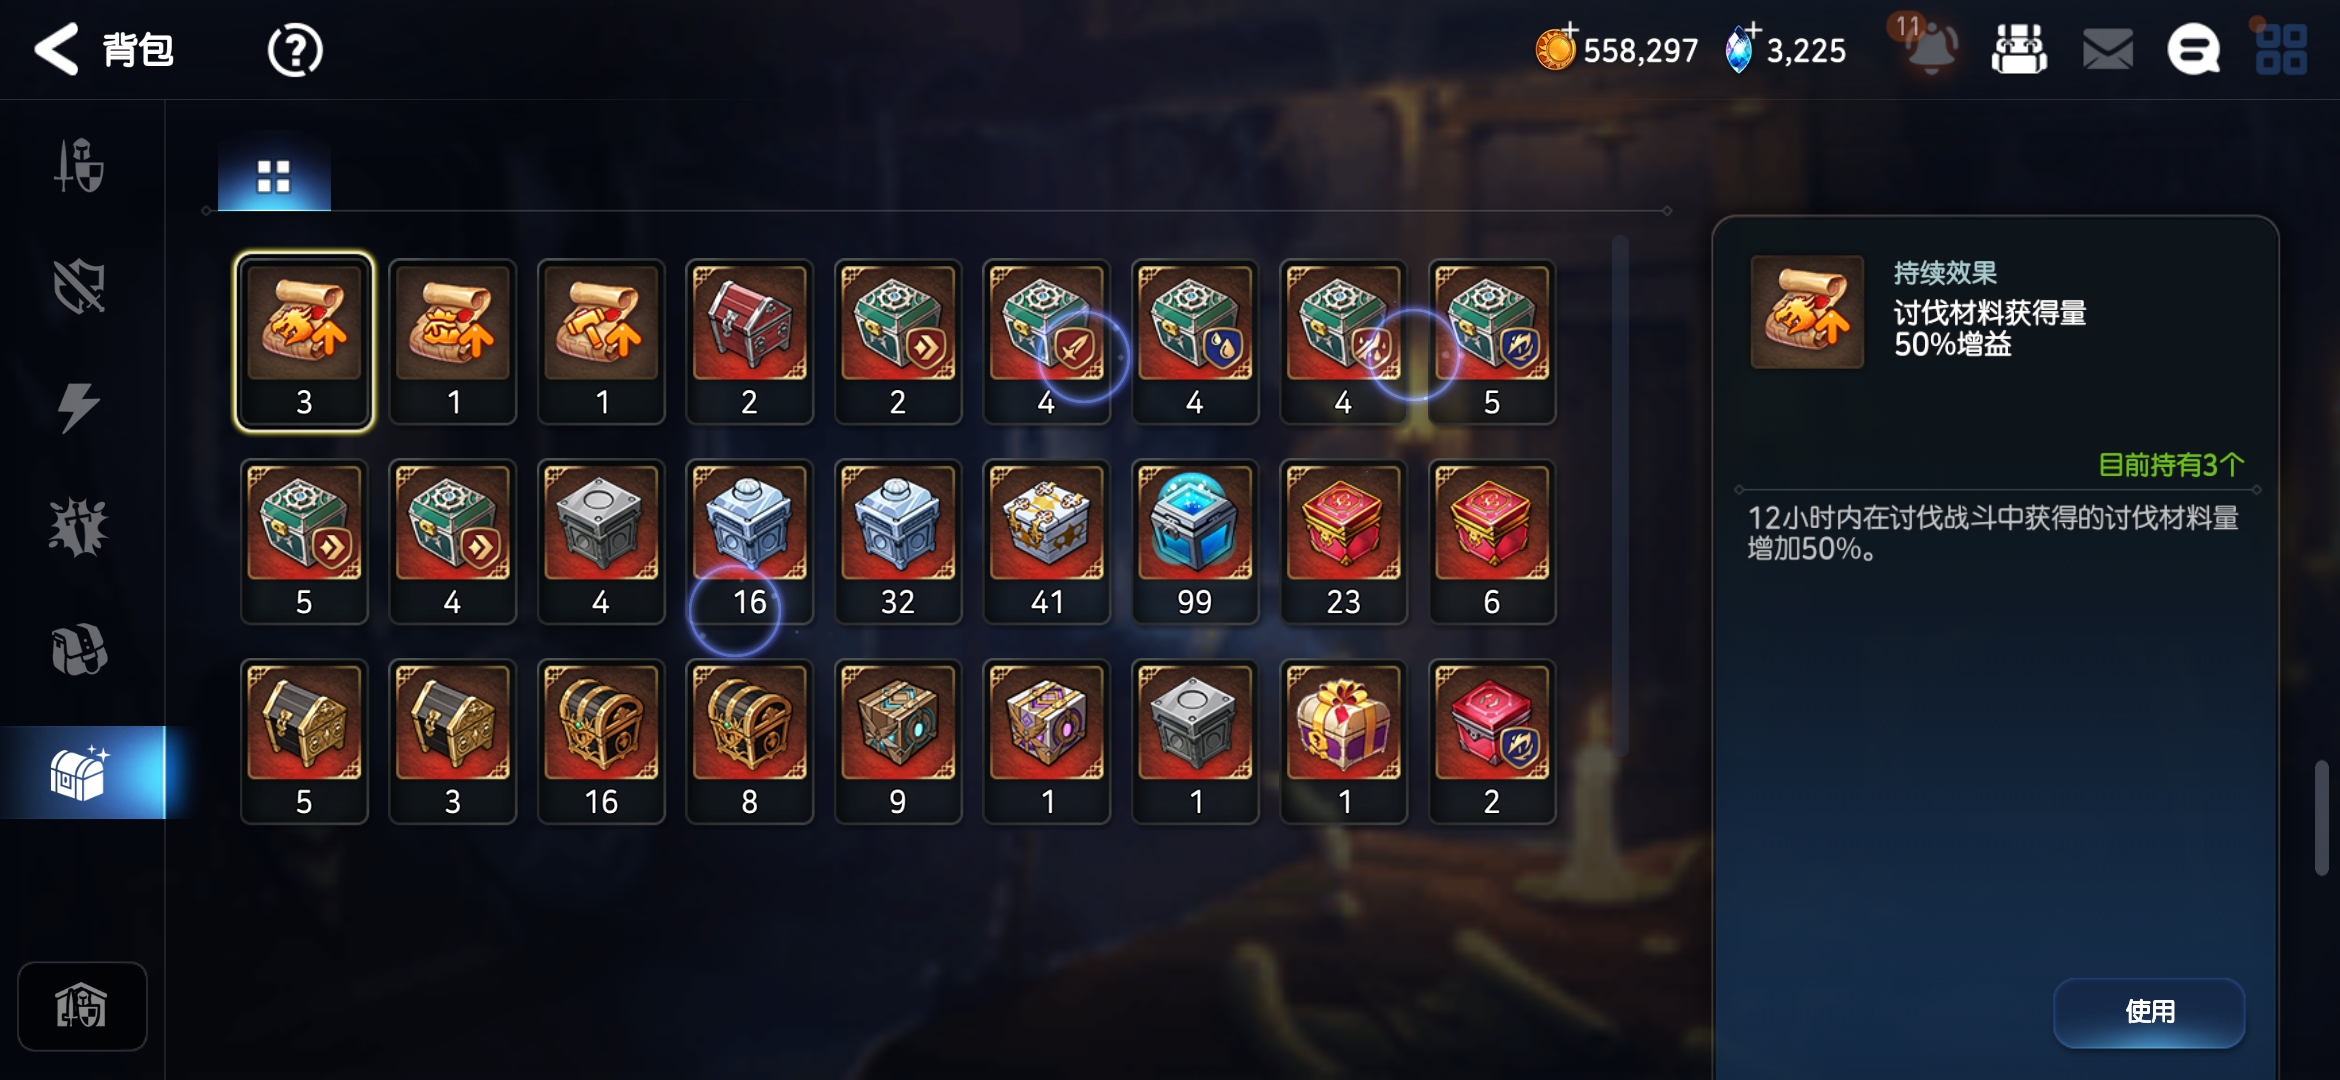
Task: Open the chat bubble icon
Action: (2194, 50)
